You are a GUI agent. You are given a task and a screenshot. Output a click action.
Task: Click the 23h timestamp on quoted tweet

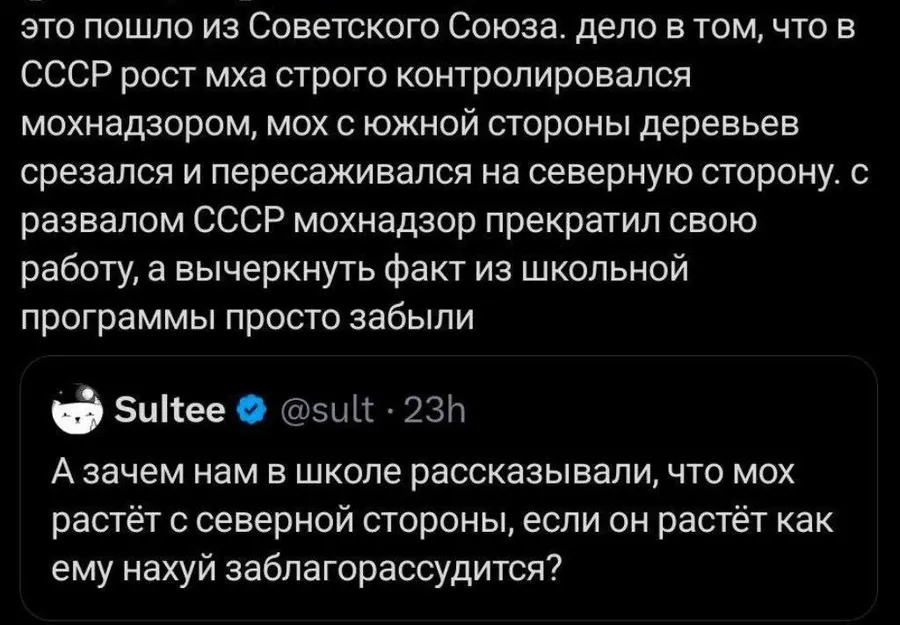click(x=435, y=411)
